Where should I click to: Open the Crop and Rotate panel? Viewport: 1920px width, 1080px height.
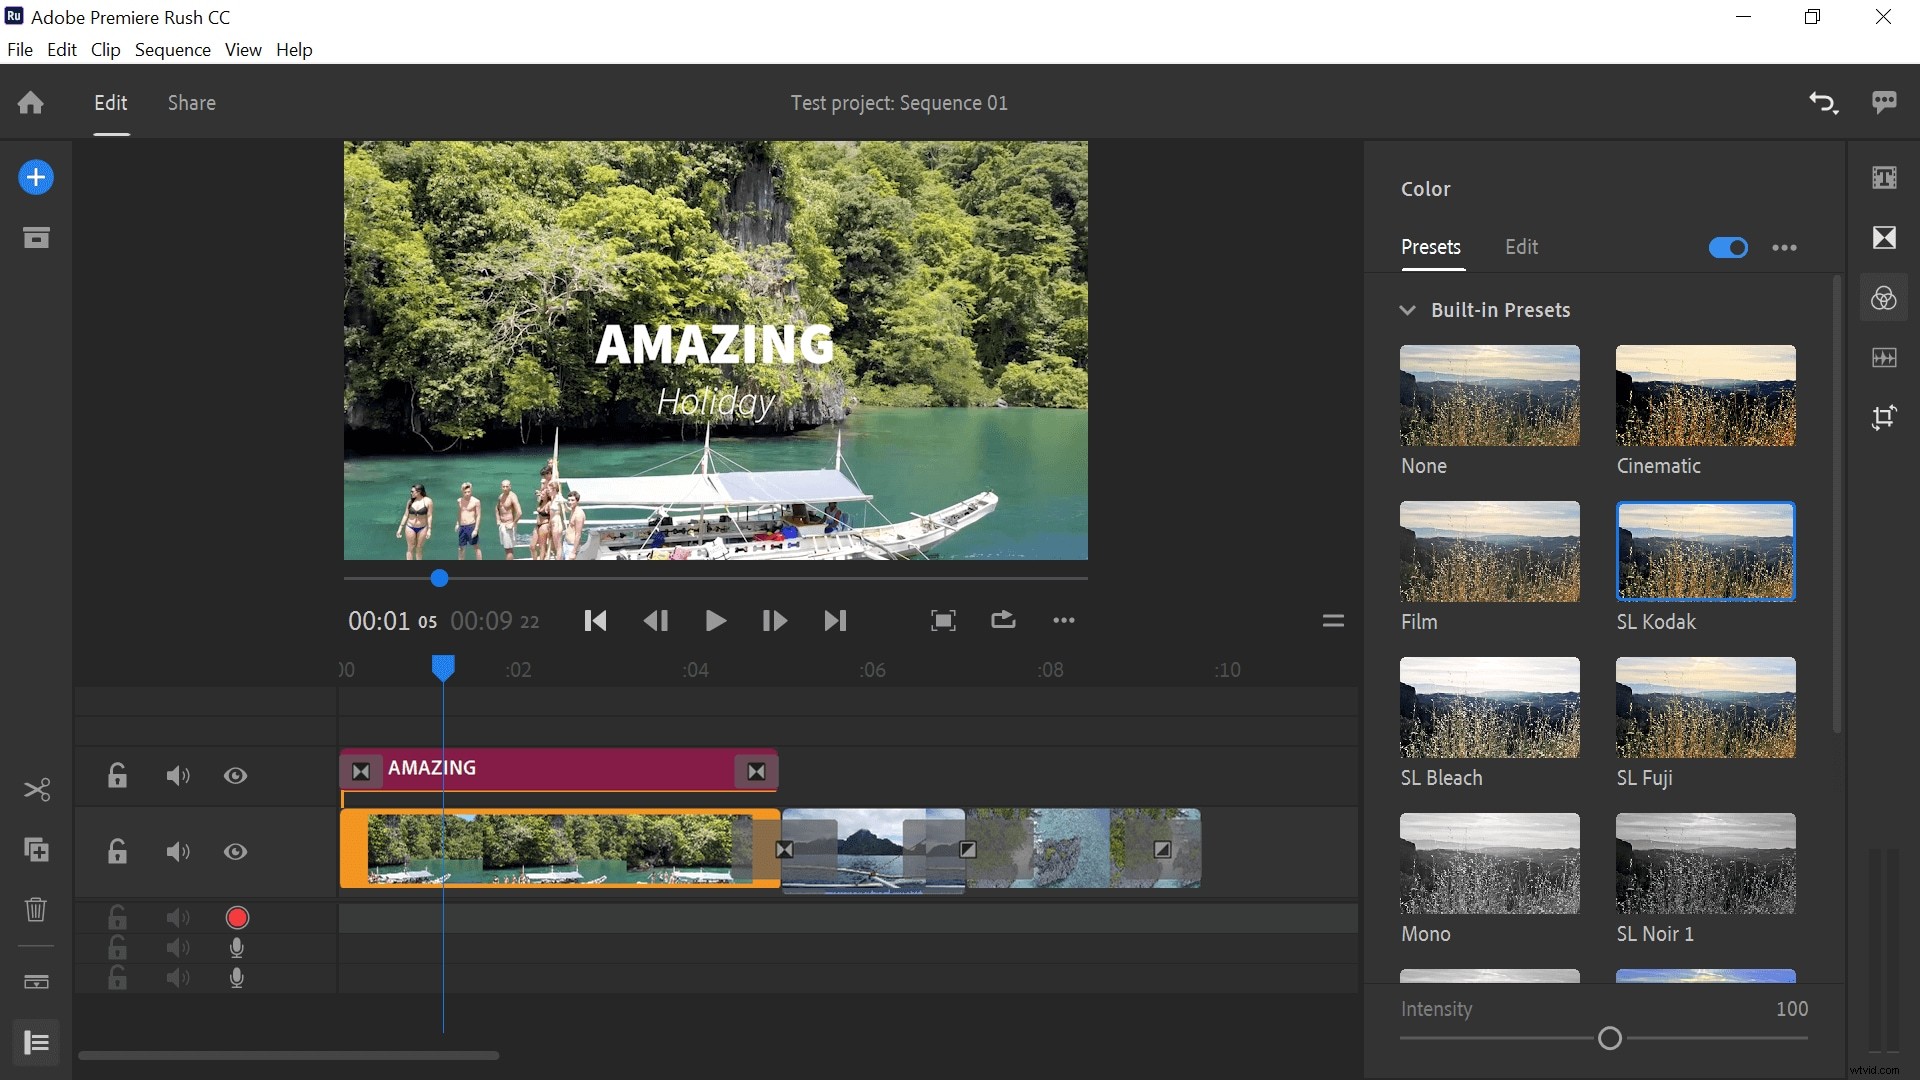[1884, 418]
